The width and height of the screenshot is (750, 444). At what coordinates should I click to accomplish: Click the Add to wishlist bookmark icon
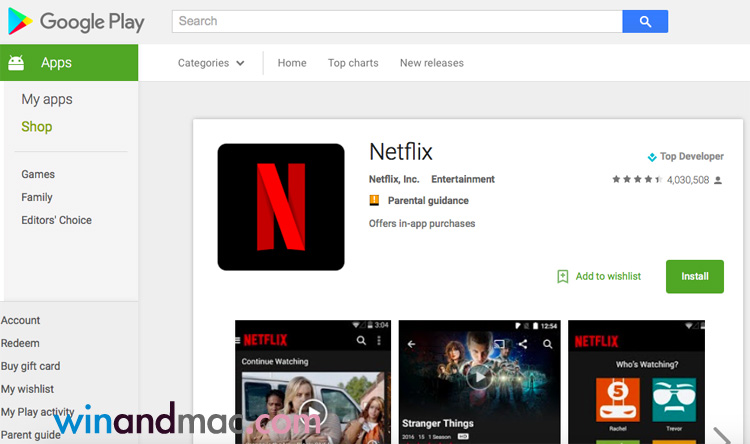tap(563, 276)
